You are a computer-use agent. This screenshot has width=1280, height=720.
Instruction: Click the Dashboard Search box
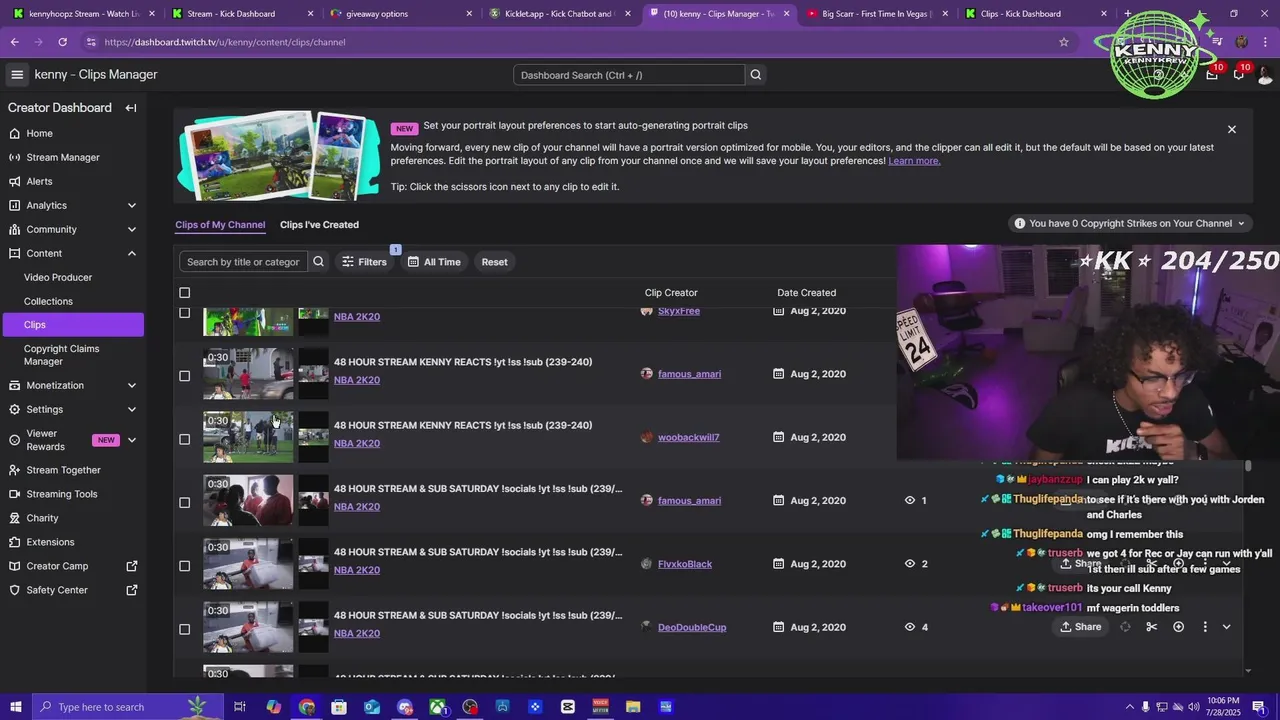[629, 75]
